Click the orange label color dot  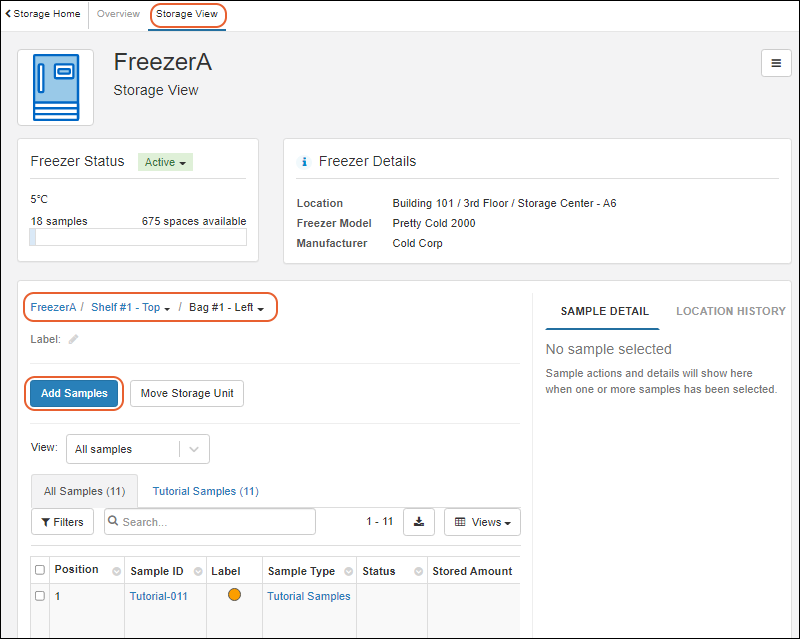pyautogui.click(x=234, y=596)
